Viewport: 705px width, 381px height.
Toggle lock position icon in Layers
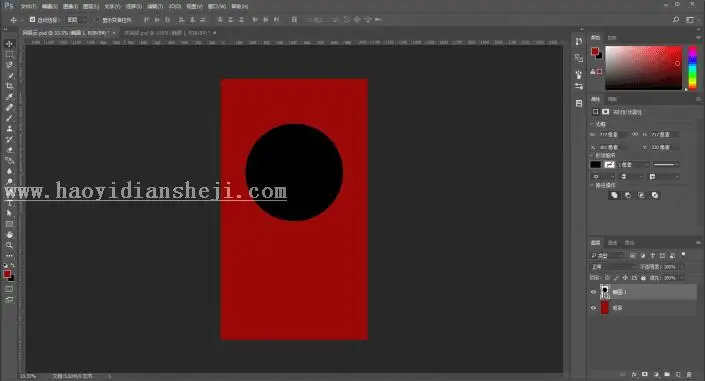click(x=625, y=278)
